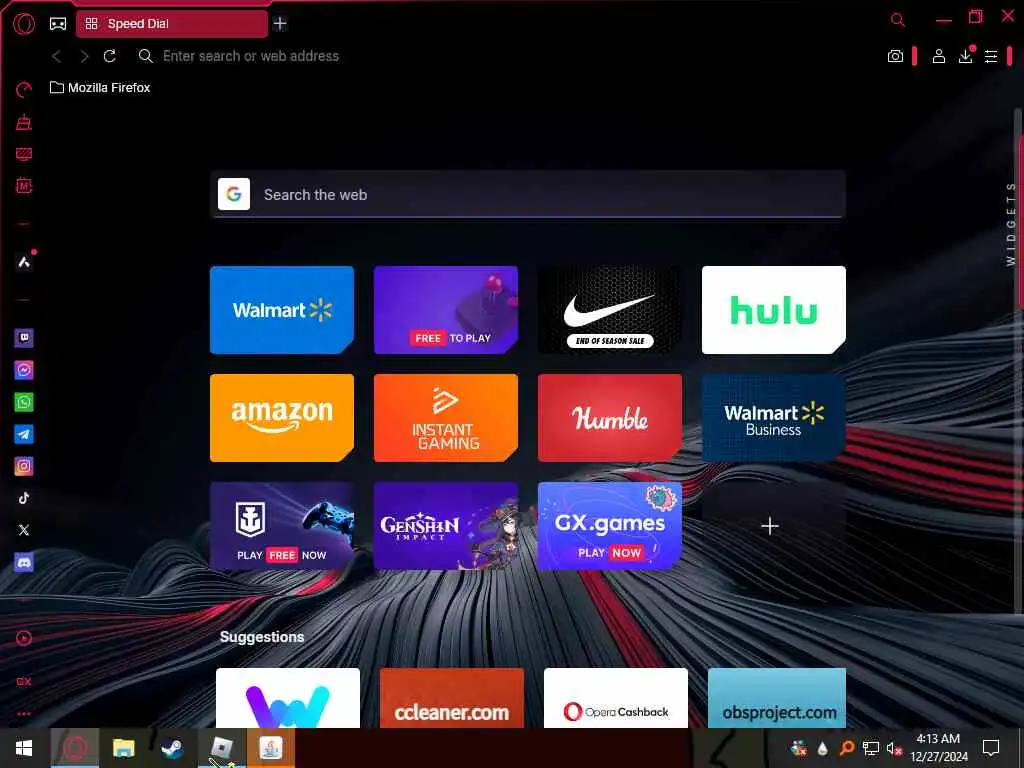Open X (Twitter) in the sidebar
This screenshot has width=1024, height=768.
(24, 530)
